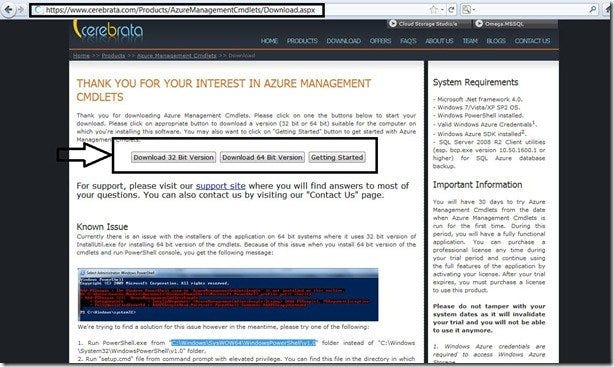Open the OFFERS menu item
This screenshot has height=367, width=614.
point(380,41)
